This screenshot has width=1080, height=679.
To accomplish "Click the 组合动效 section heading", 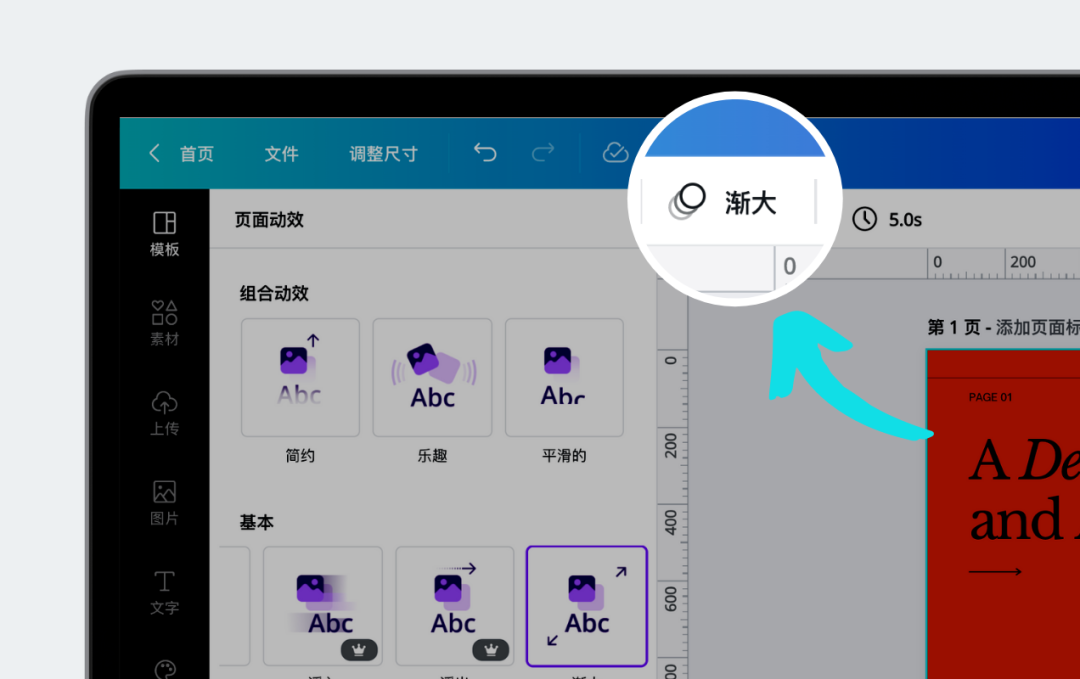I will click(x=274, y=293).
